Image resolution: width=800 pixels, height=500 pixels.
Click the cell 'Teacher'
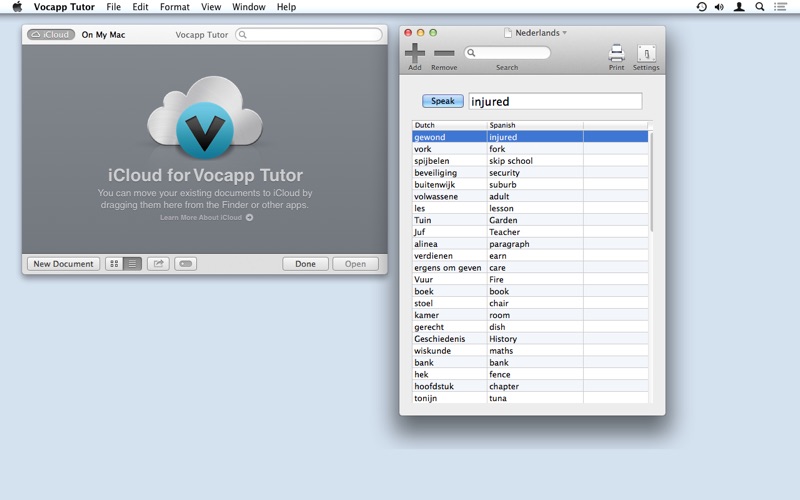point(535,232)
